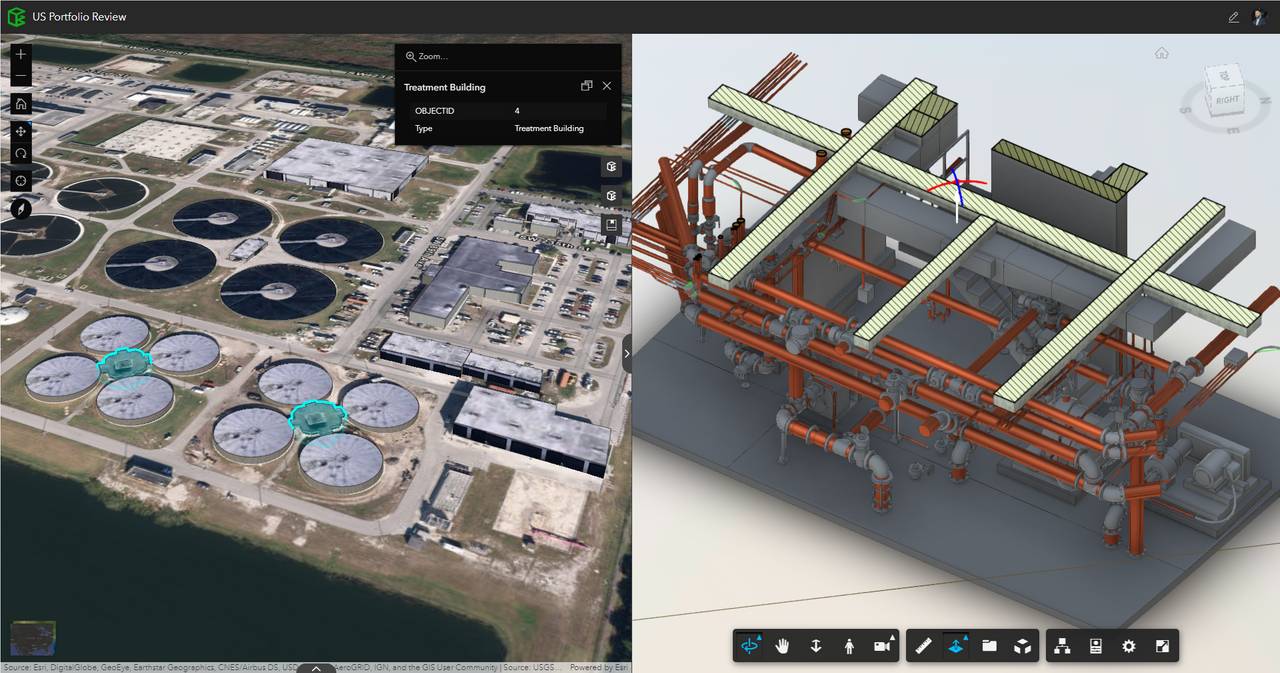Click the Explode Model cube icon
This screenshot has width=1280, height=673.
(x=1022, y=646)
